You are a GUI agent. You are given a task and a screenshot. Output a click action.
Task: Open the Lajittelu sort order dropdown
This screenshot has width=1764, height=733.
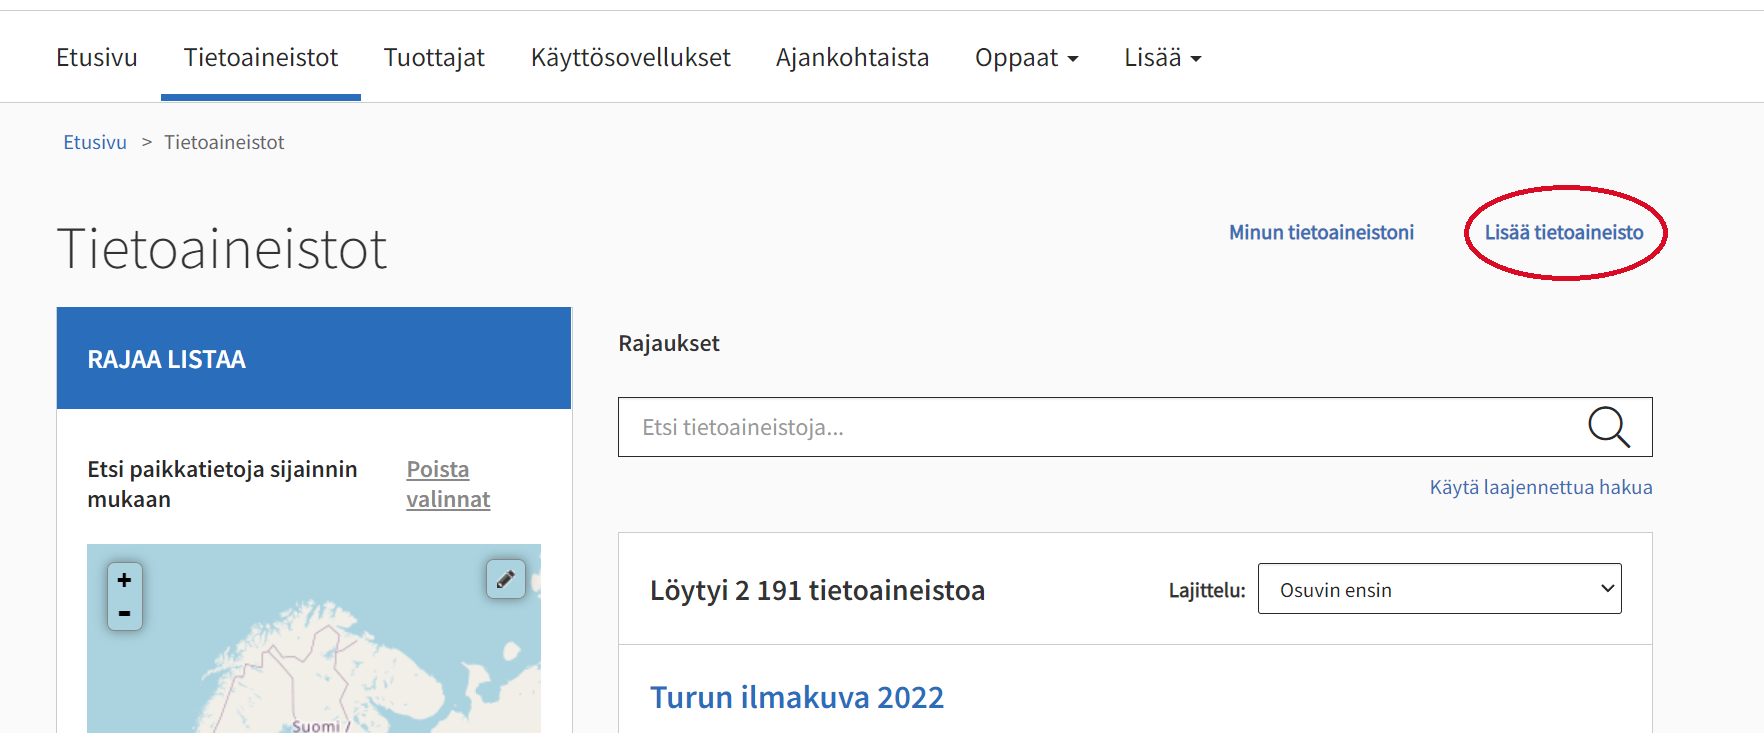(1439, 589)
